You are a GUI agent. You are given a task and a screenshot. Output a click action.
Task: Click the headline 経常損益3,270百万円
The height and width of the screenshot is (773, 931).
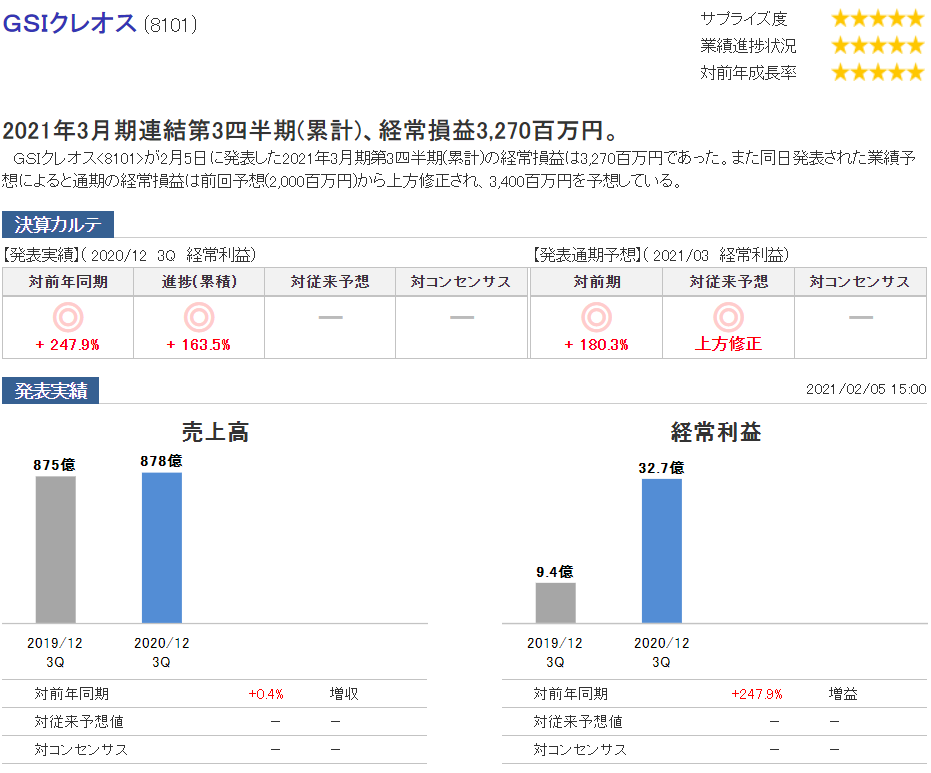point(499,130)
